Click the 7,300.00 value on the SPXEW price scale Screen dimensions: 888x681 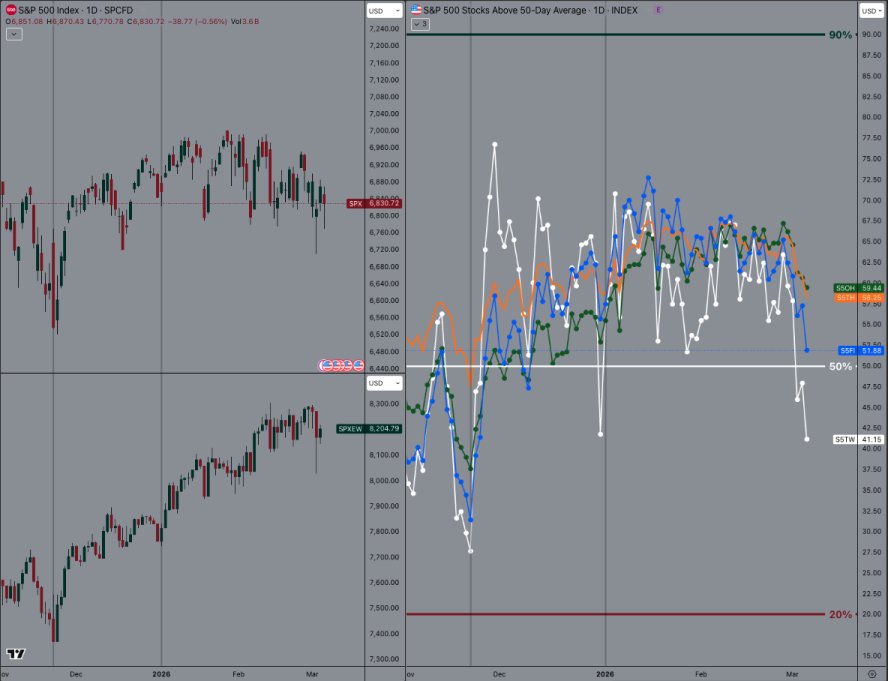coord(384,659)
